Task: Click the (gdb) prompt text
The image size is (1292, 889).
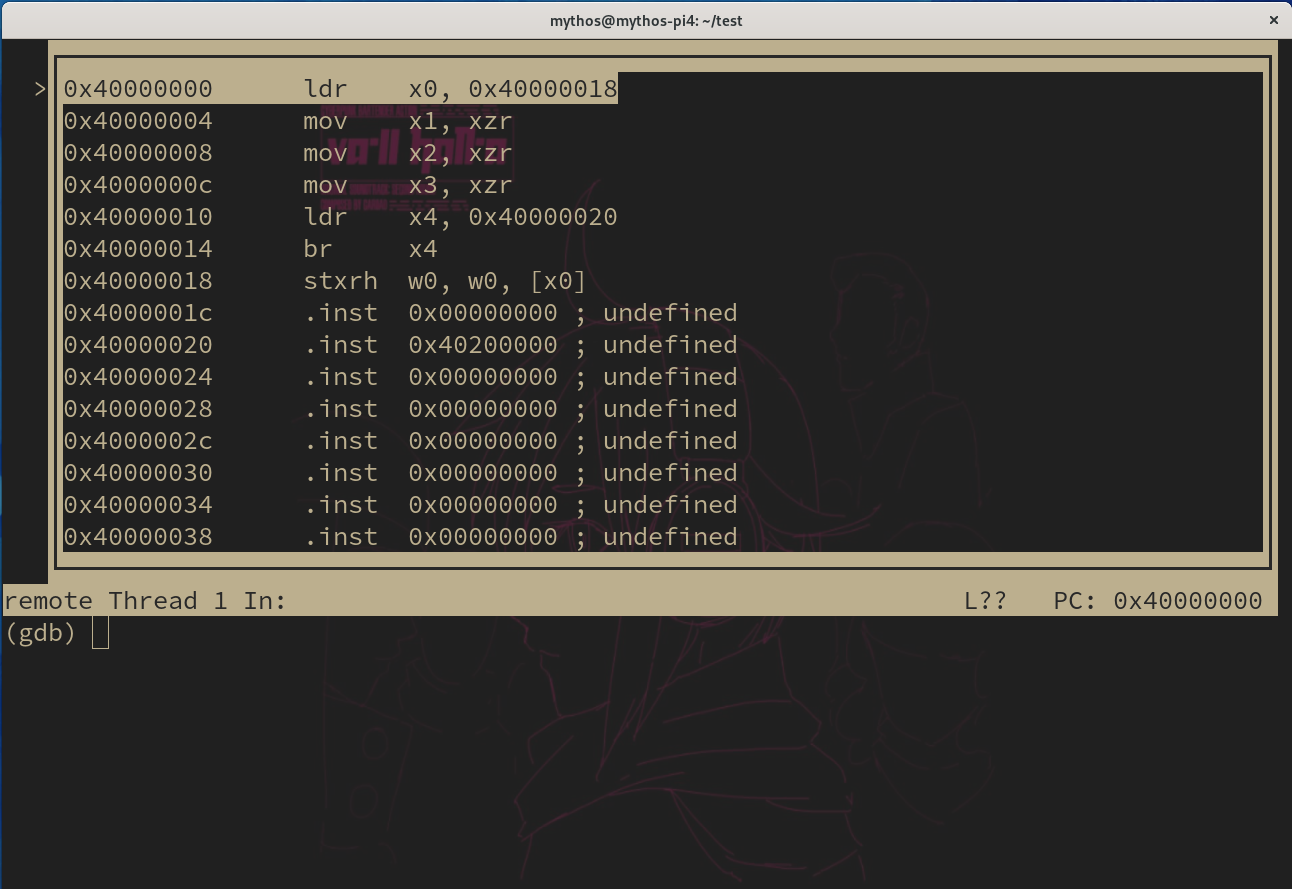Action: pos(41,633)
